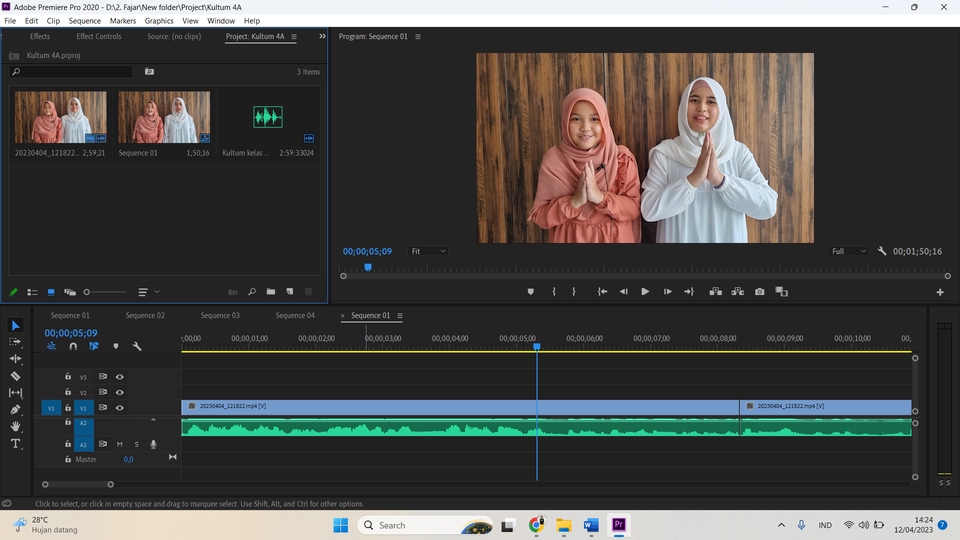Toggle V3 track output eye
This screenshot has width=960, height=540.
119,377
